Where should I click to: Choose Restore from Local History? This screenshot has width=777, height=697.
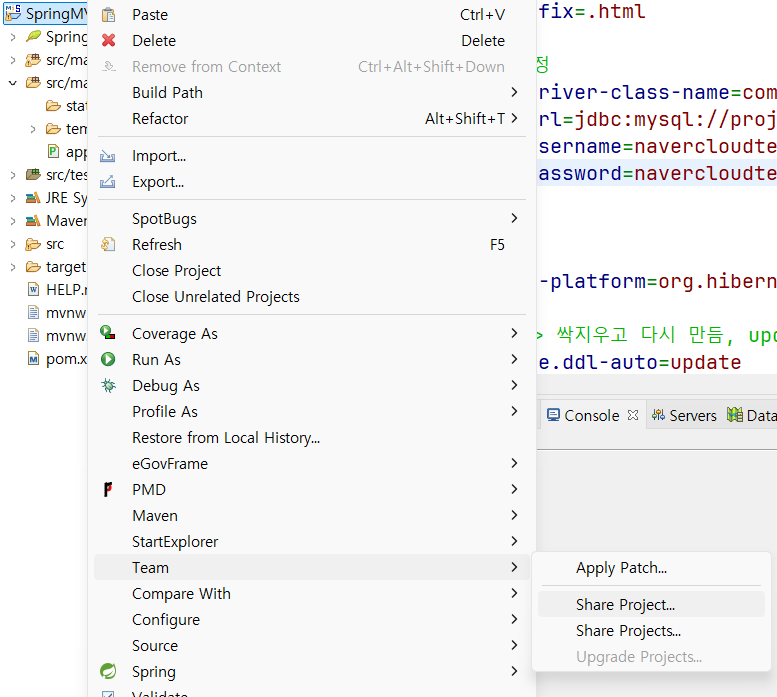point(312,437)
